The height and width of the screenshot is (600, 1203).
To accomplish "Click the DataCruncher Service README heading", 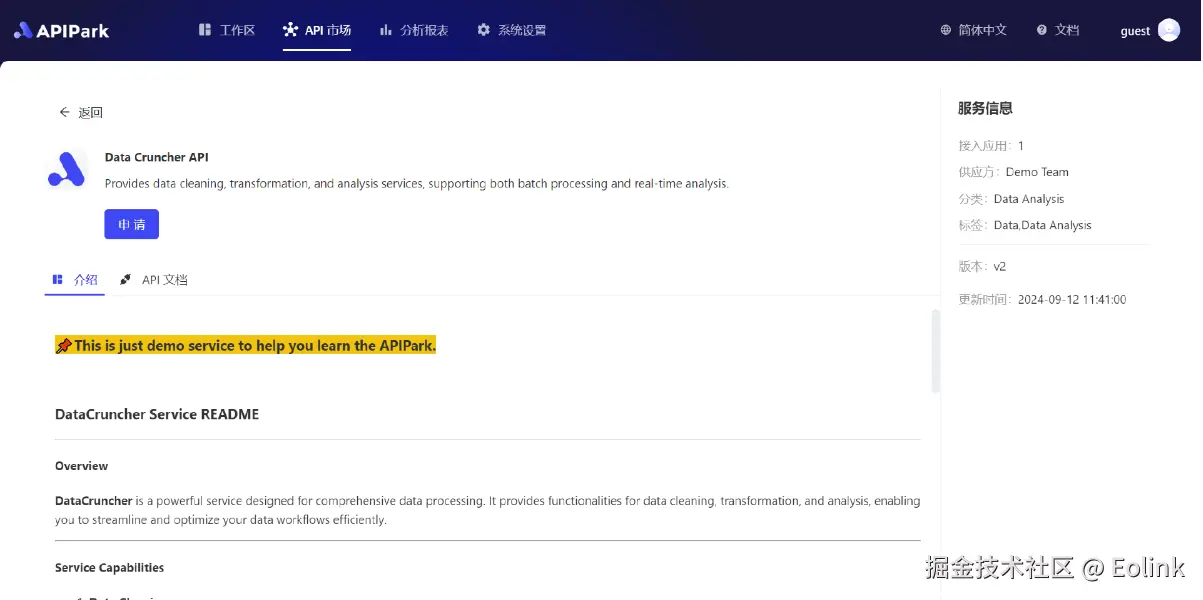I will 157,414.
